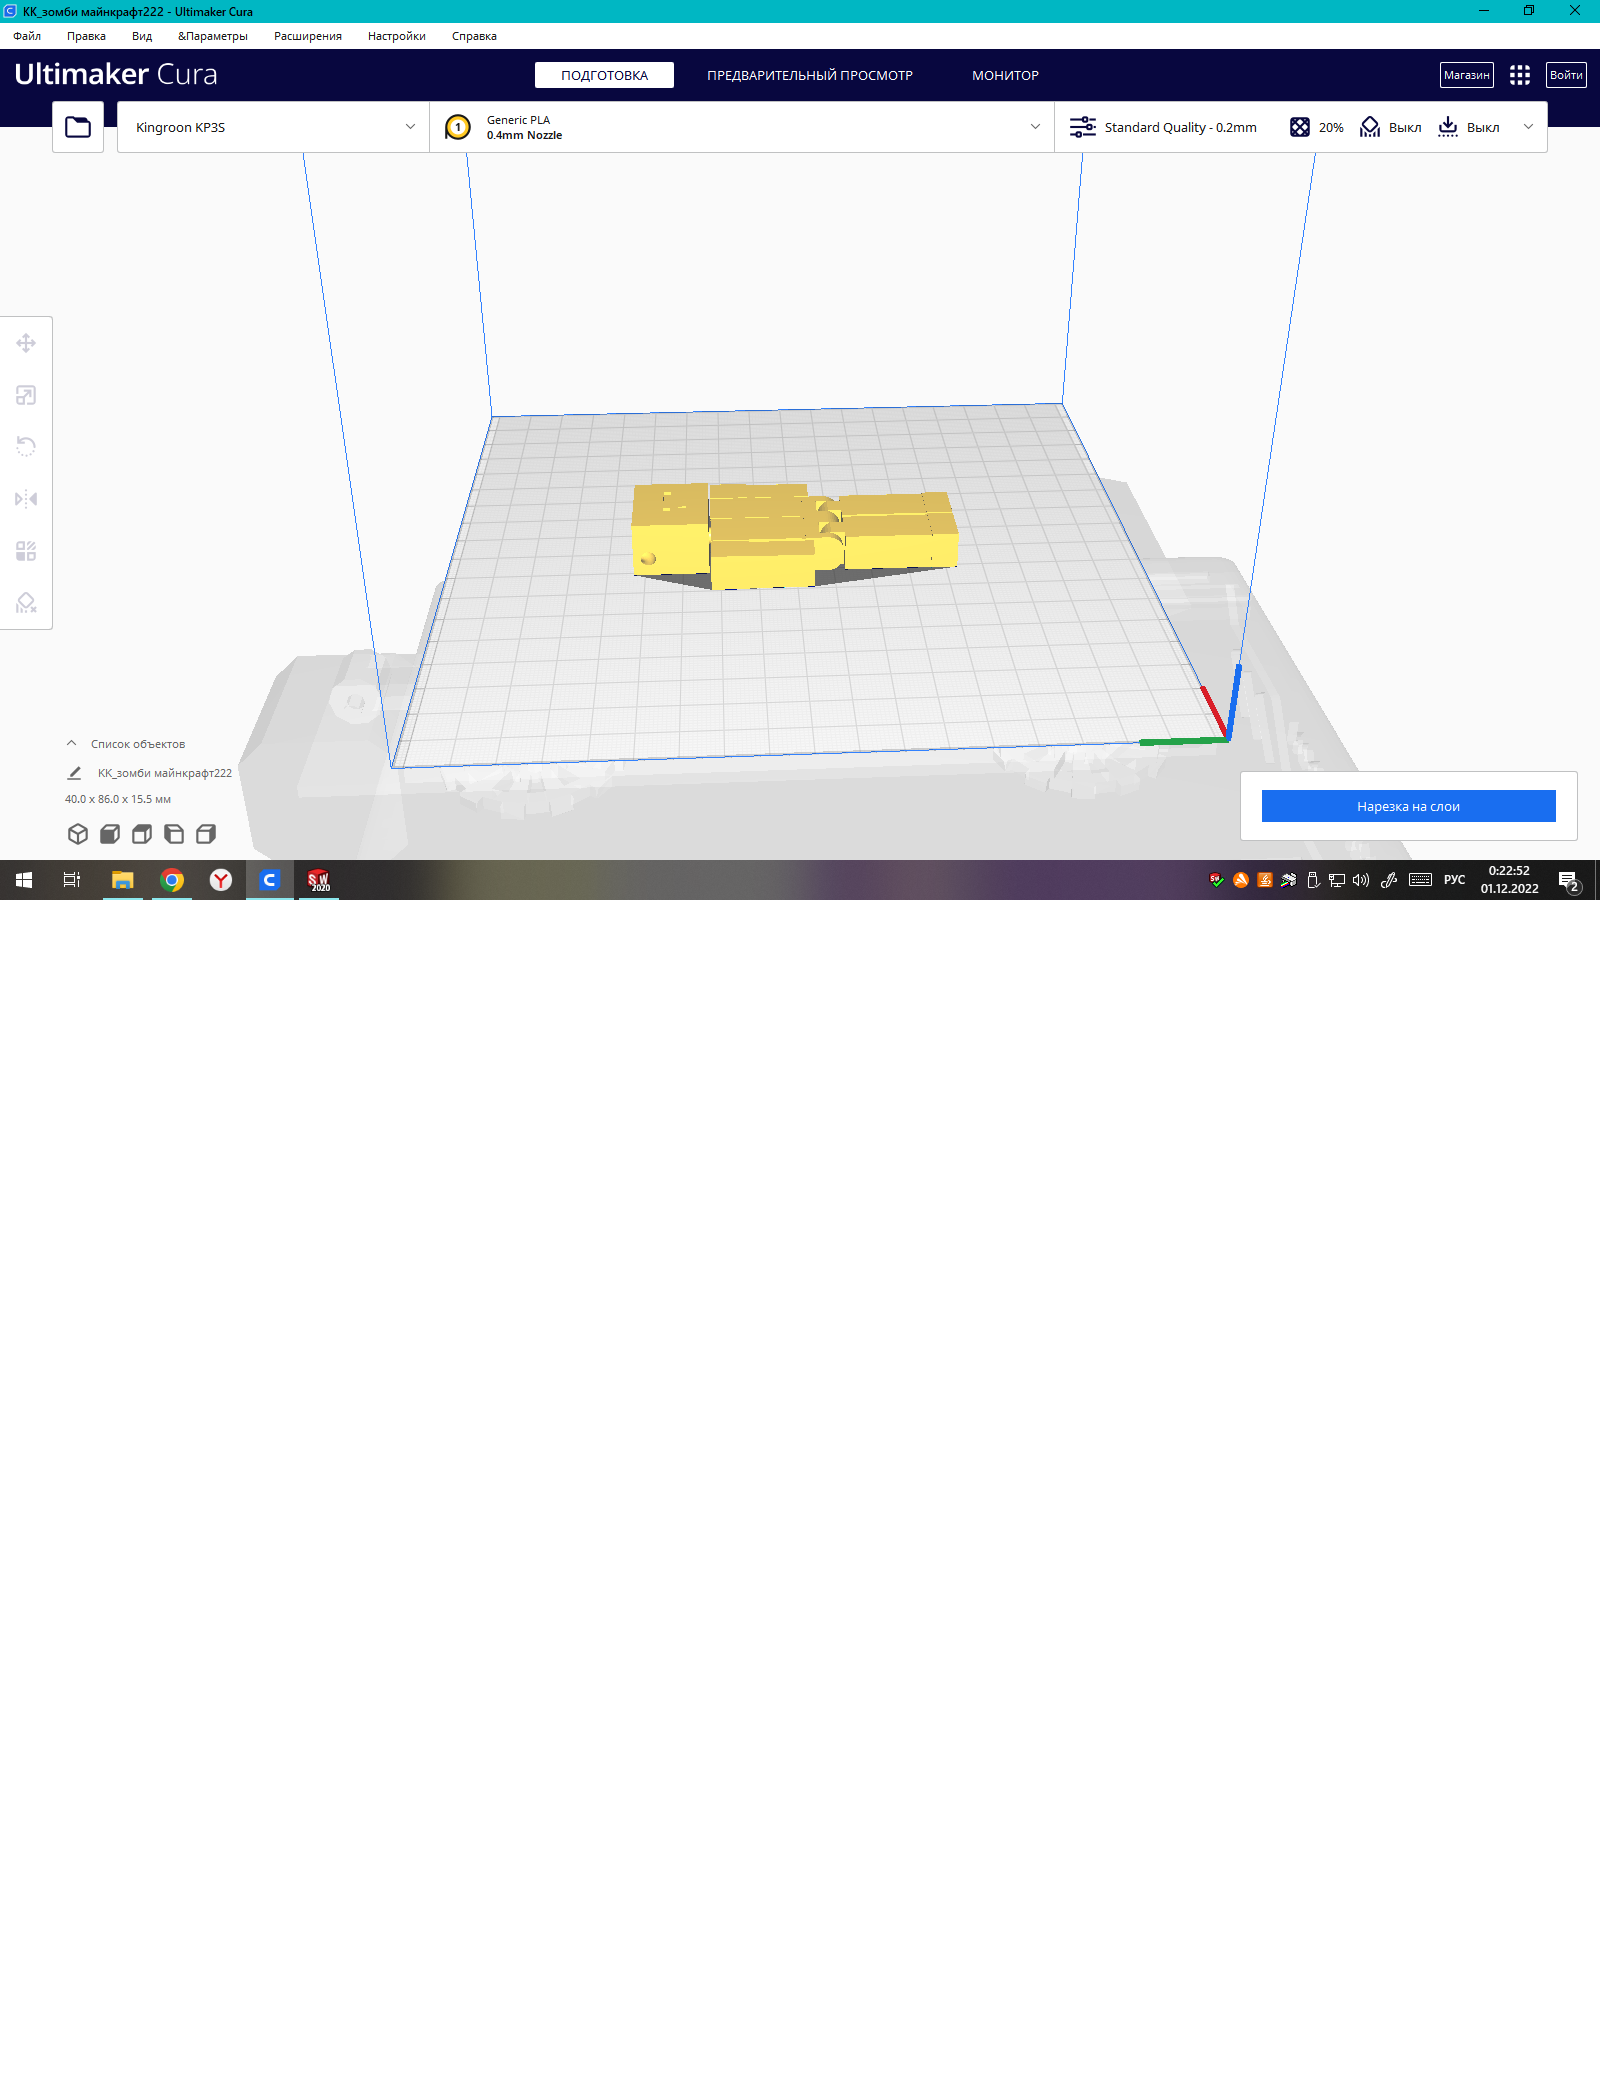
Task: Open file using the folder icon
Action: [x=78, y=127]
